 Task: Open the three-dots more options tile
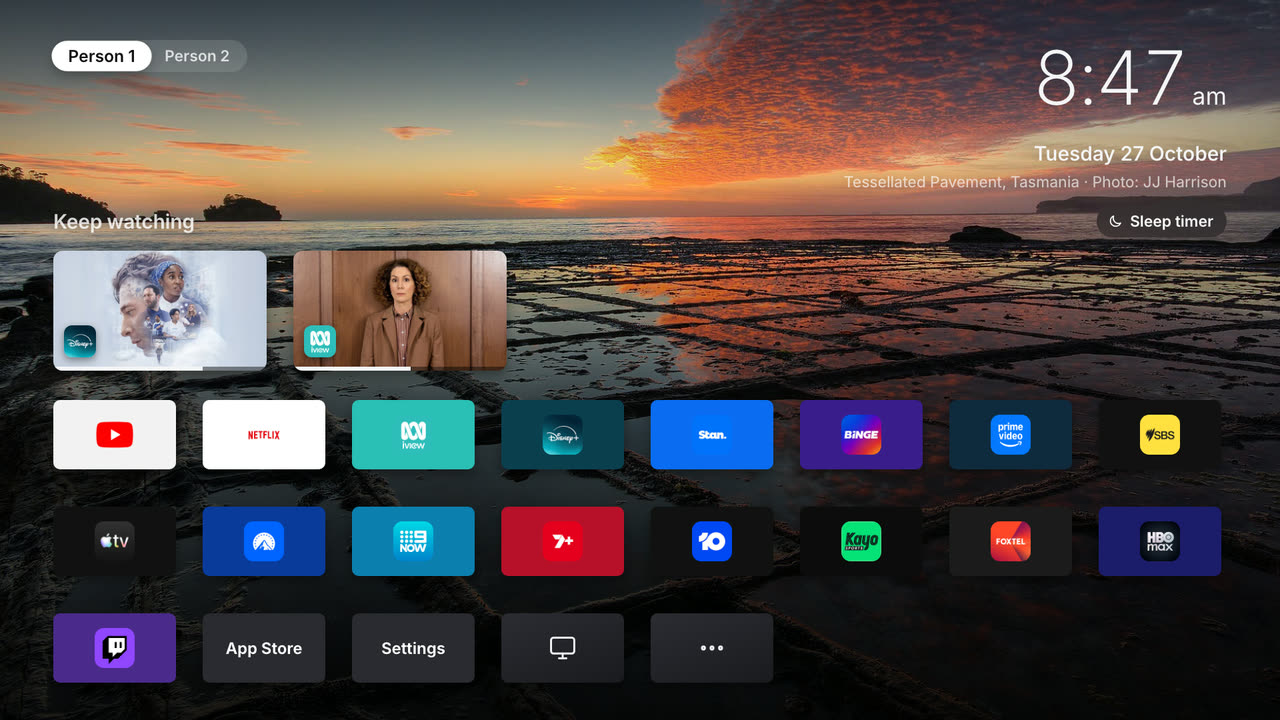click(x=712, y=648)
